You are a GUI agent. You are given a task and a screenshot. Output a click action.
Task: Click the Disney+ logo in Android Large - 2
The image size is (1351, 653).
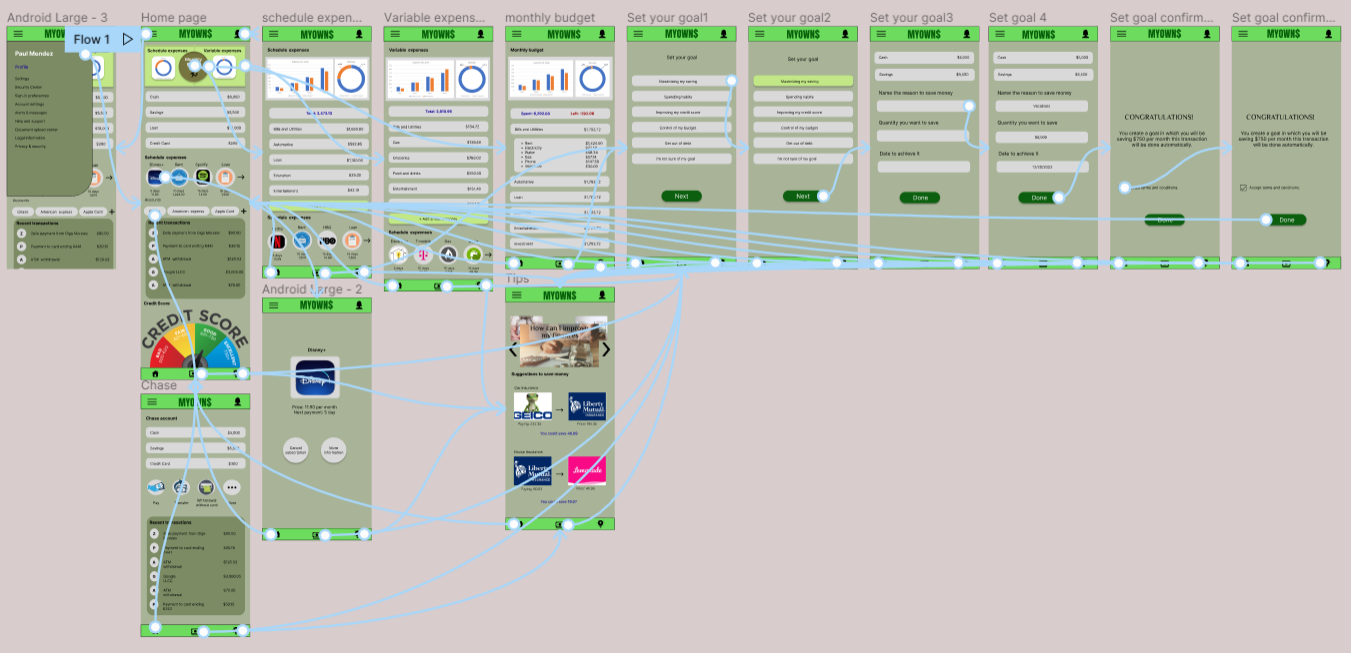(x=317, y=378)
